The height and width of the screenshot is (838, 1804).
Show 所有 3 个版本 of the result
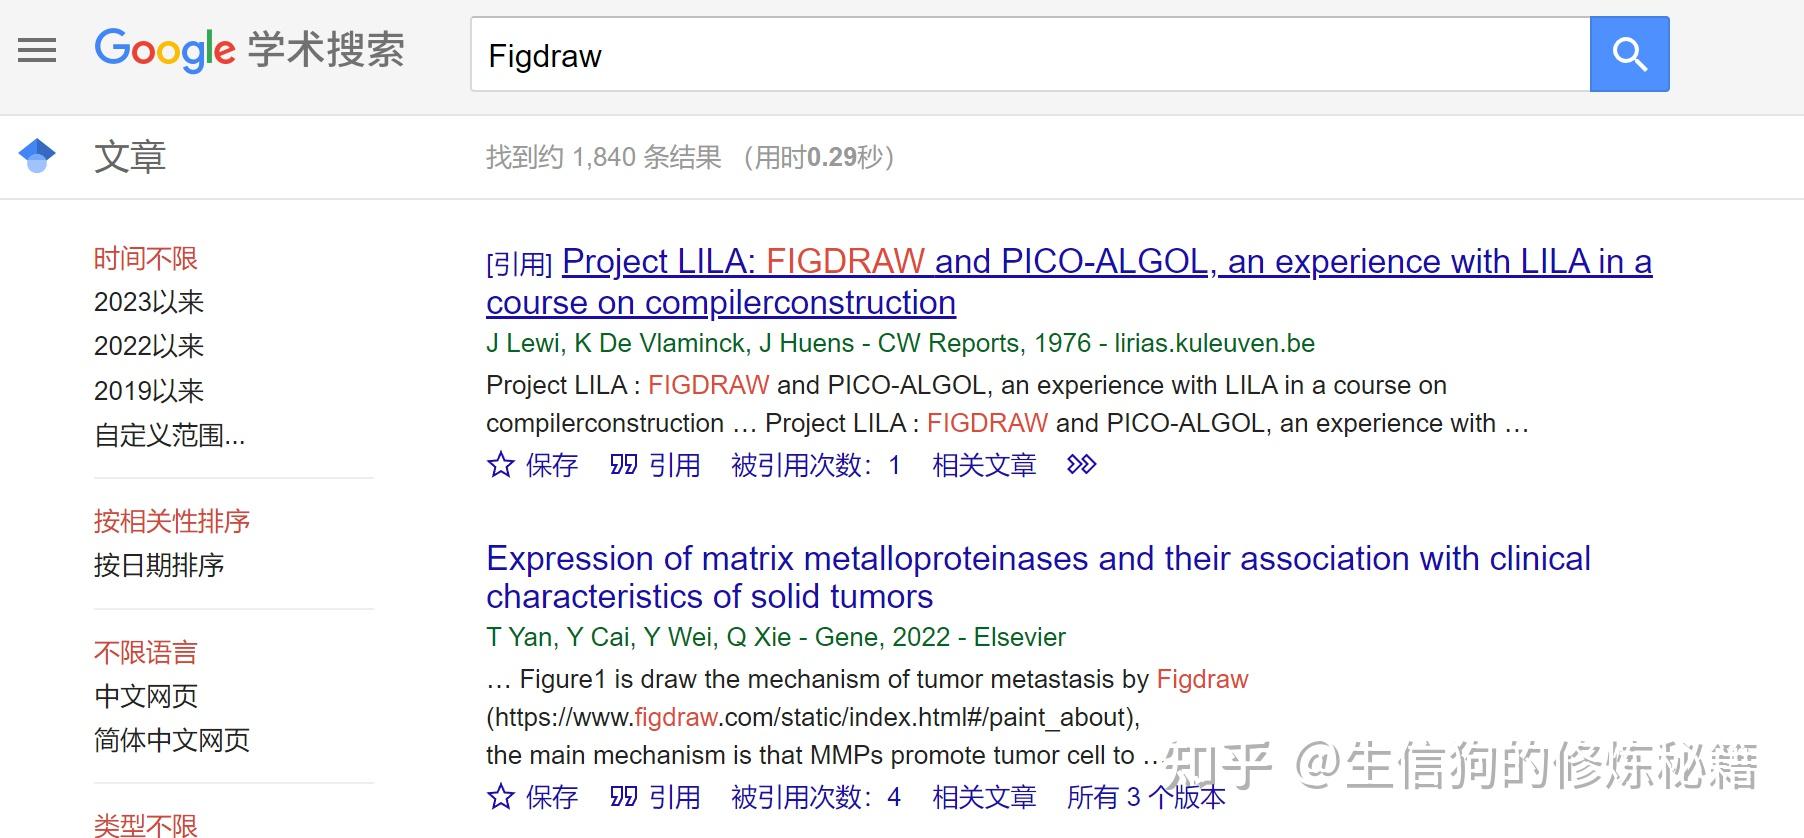[1146, 797]
